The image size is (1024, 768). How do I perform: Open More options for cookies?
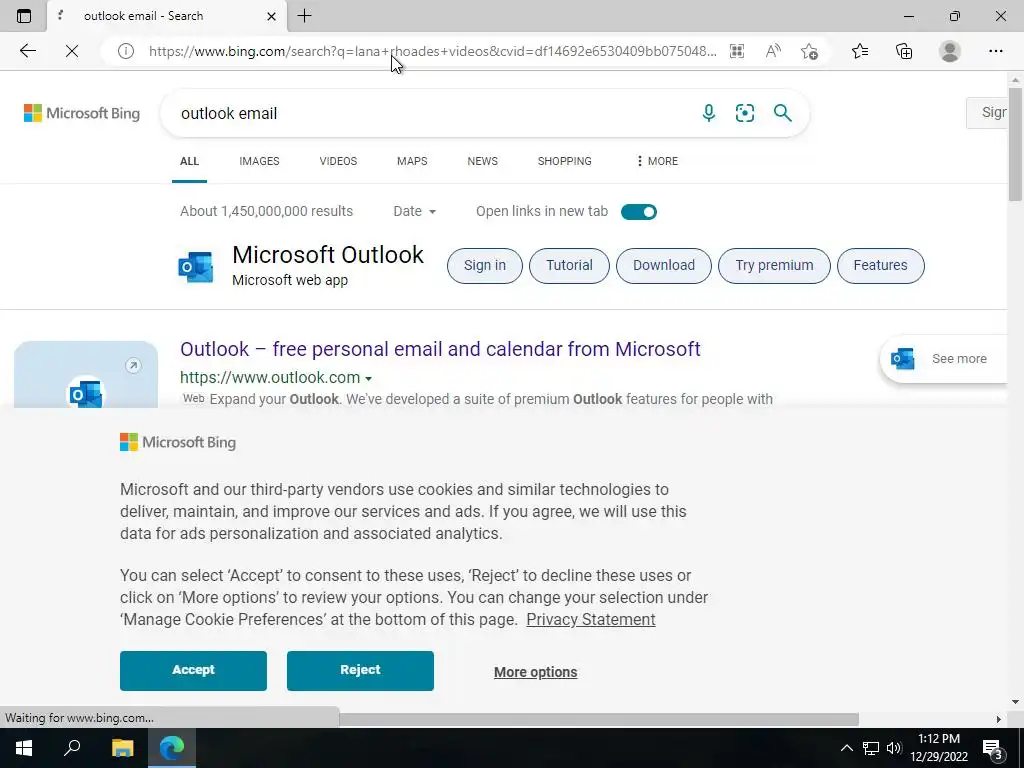(536, 672)
